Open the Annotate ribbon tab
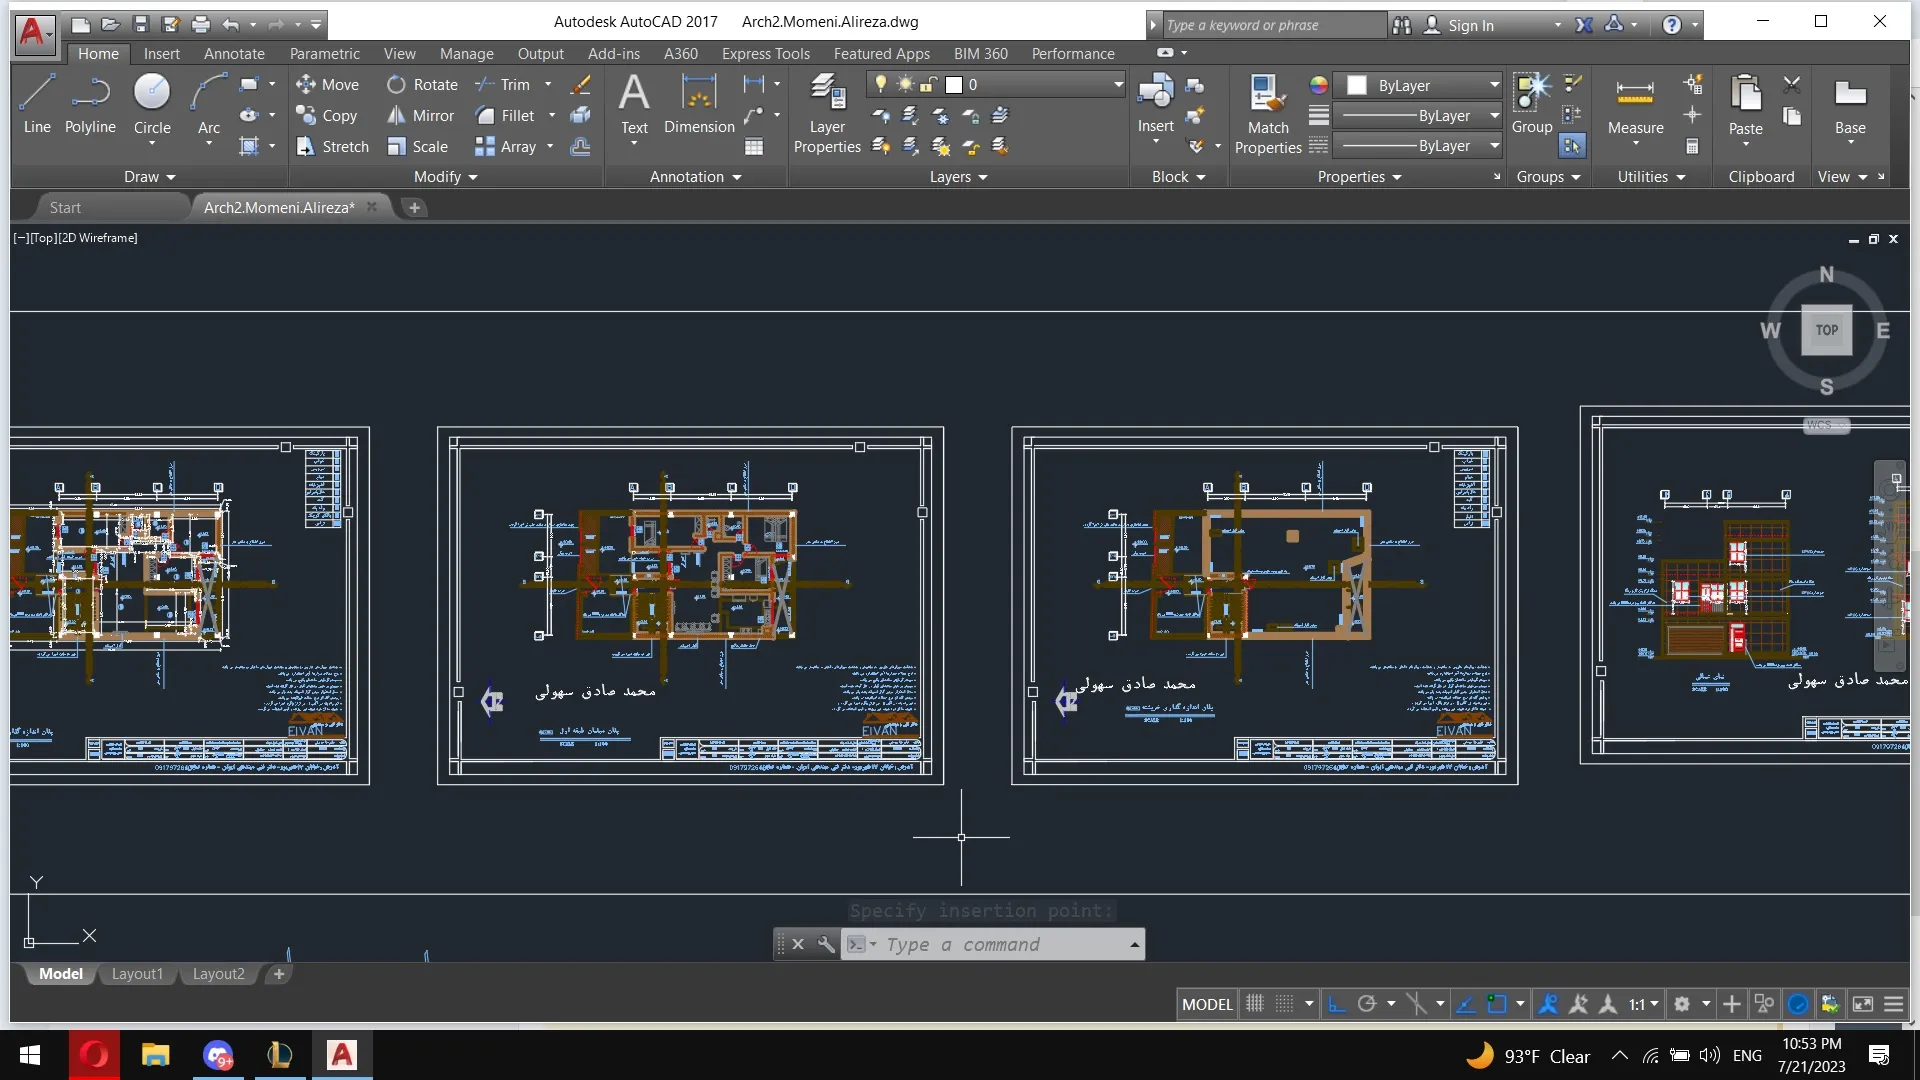Screen dimensions: 1920x1080 234,54
